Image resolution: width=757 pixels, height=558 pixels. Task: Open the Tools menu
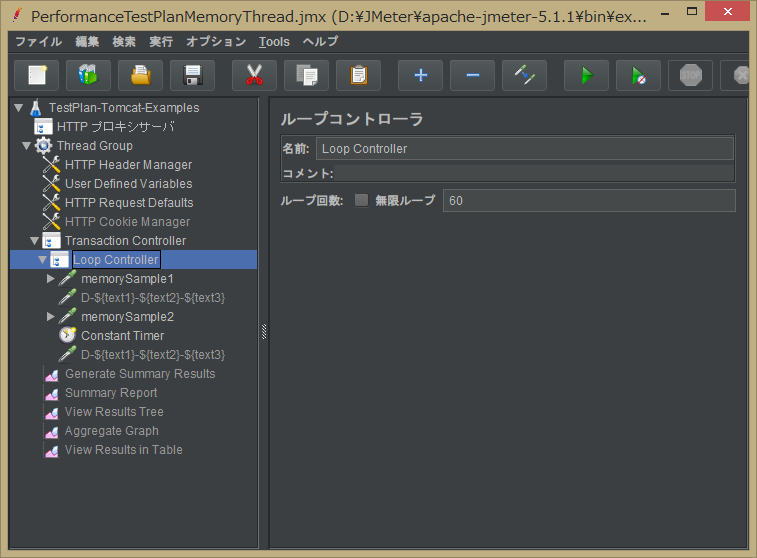pos(274,42)
